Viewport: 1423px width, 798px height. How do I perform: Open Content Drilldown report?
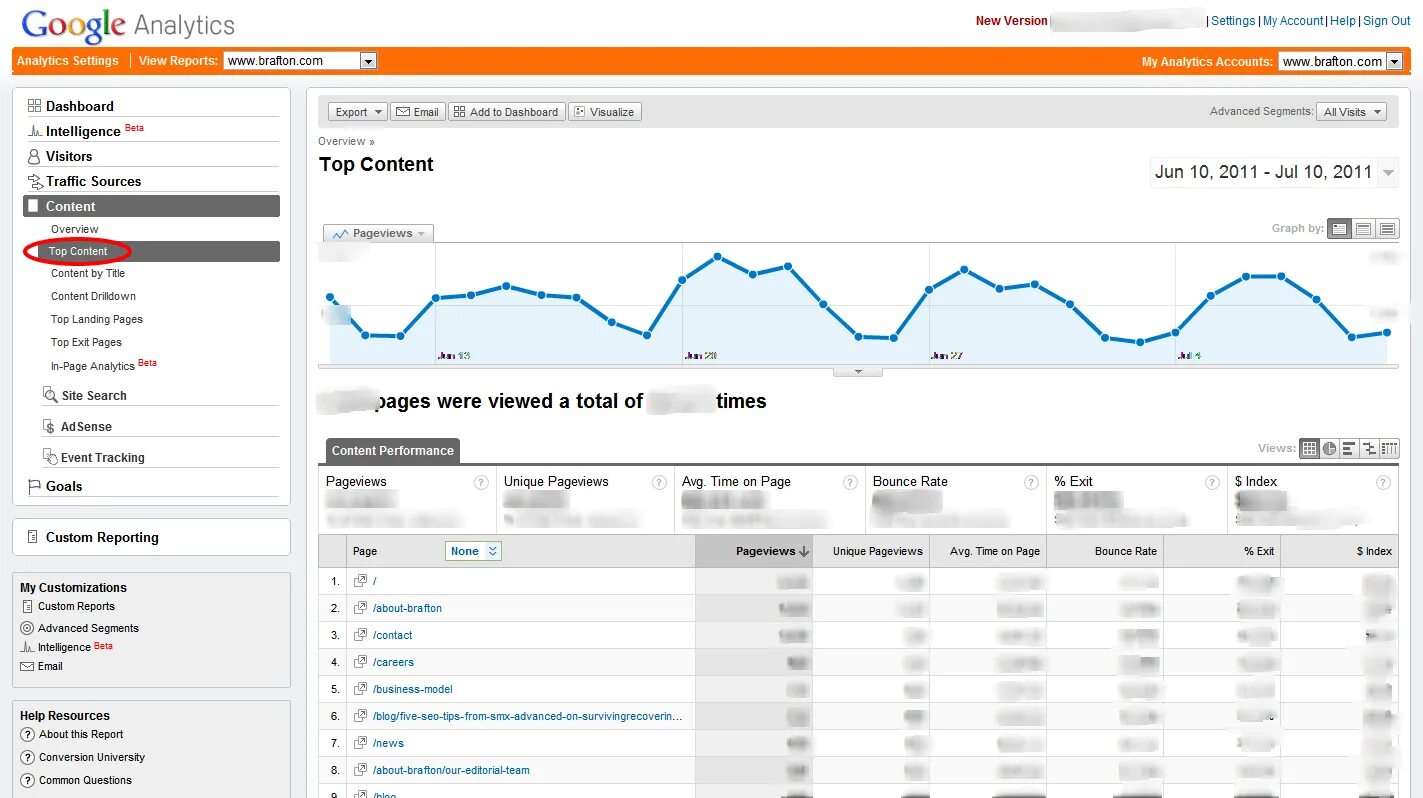pos(93,296)
